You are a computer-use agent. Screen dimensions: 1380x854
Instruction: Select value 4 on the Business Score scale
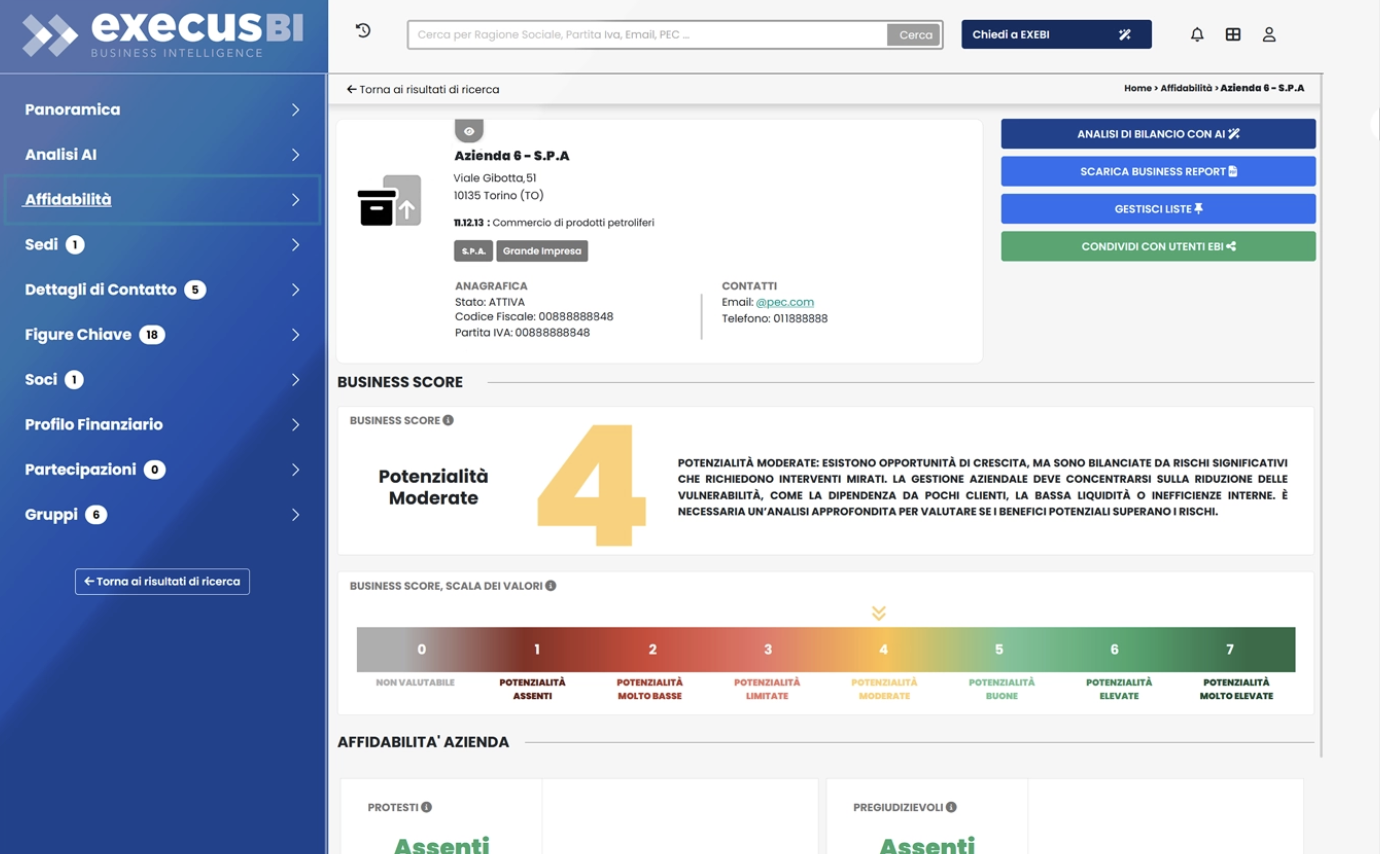[883, 649]
